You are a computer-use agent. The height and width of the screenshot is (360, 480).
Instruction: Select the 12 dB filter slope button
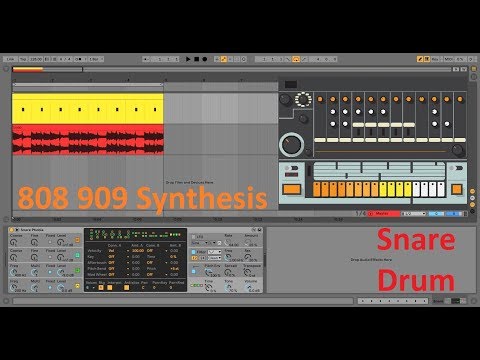tap(195, 258)
